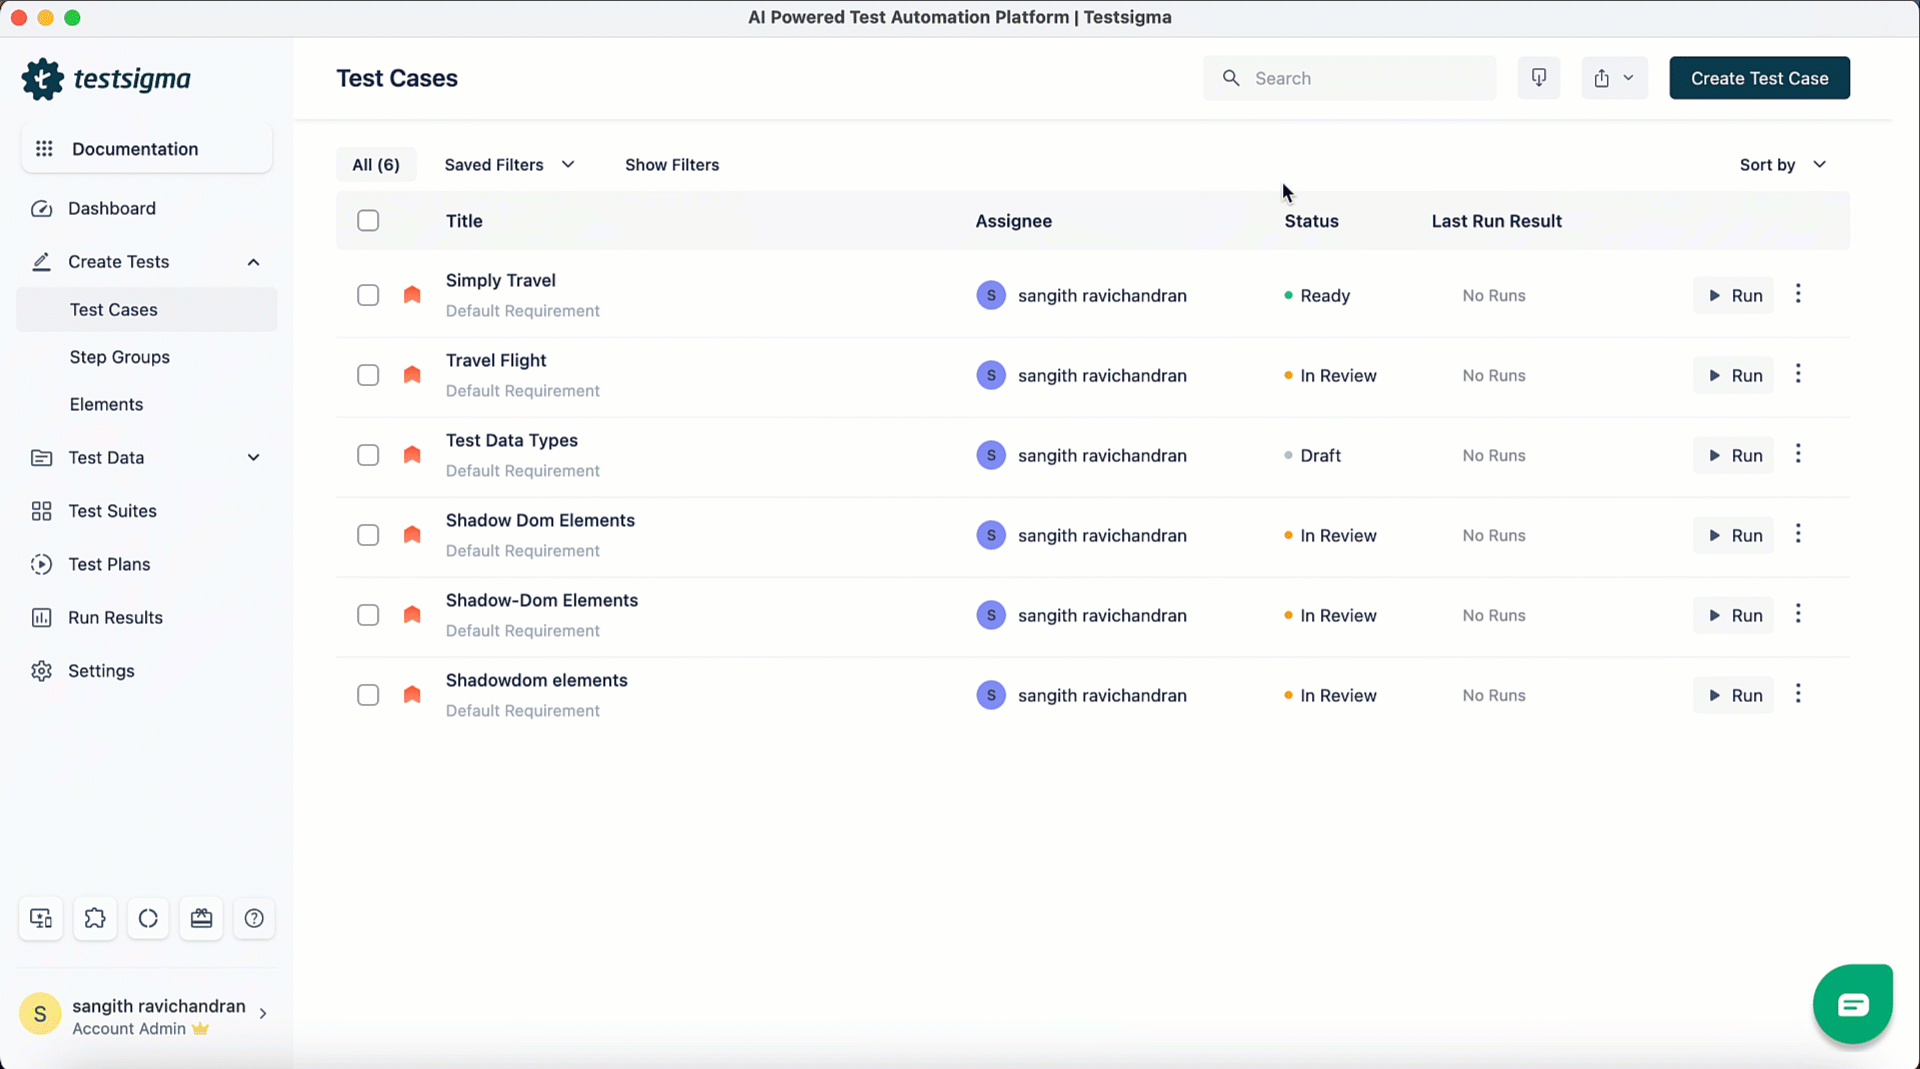
Task: Open the devices icon in bottom toolbar
Action: tap(41, 918)
